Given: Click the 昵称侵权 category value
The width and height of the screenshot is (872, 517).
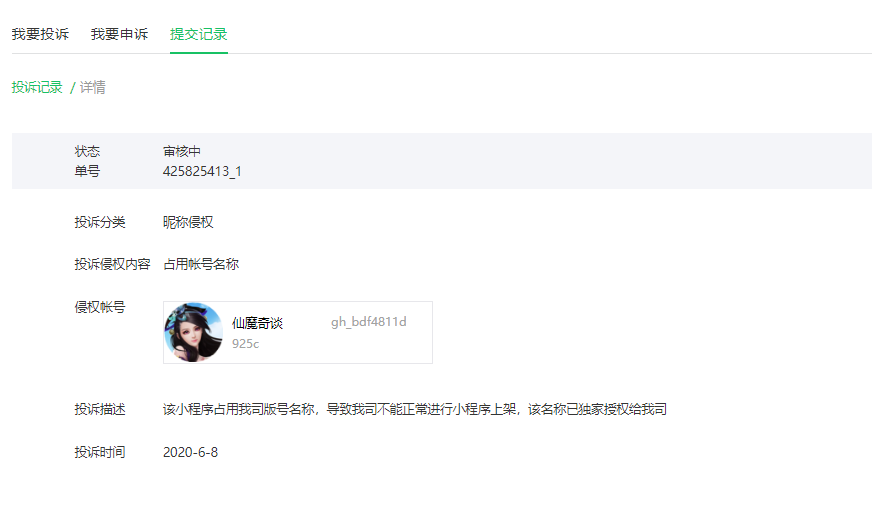Looking at the screenshot, I should (188, 222).
